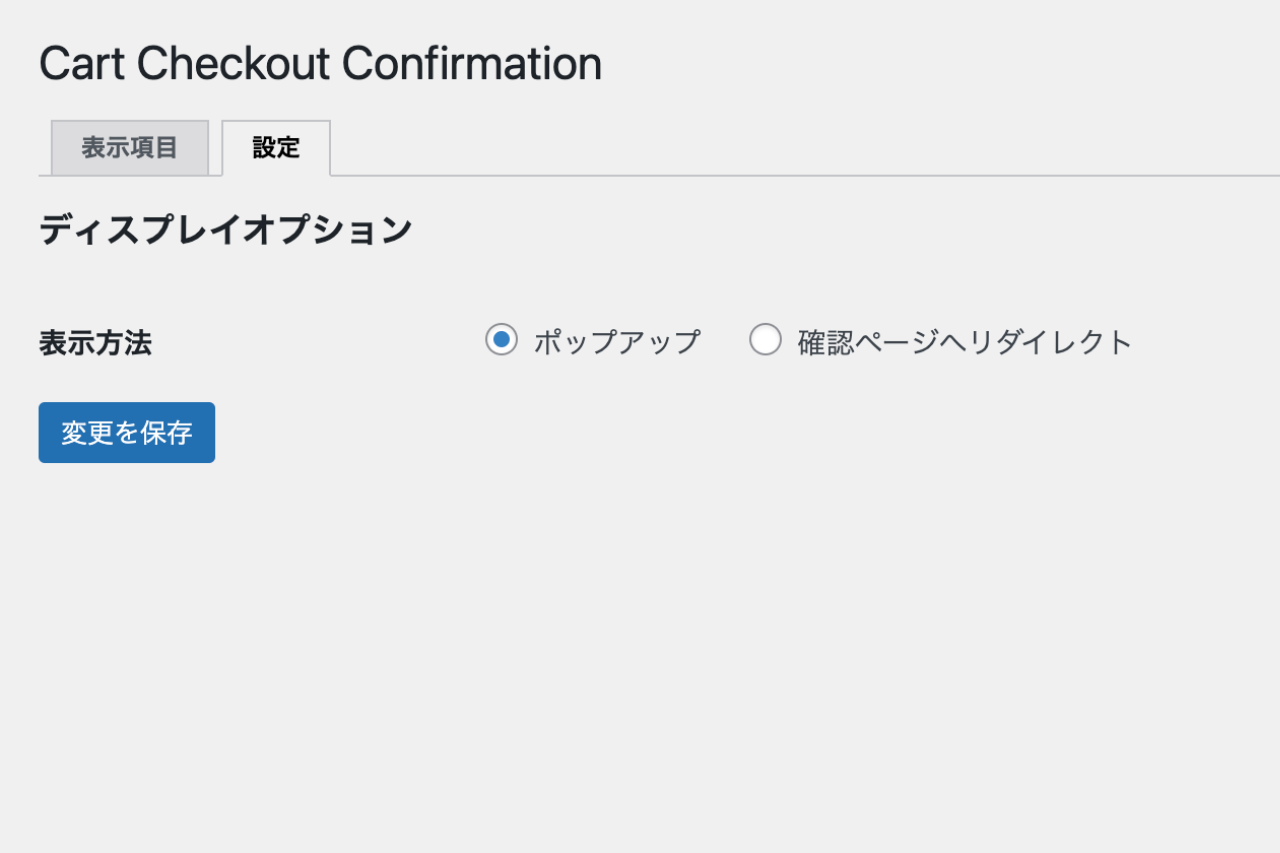This screenshot has width=1280, height=853.
Task: Click the bold 表示方法 row label
Action: pos(95,344)
